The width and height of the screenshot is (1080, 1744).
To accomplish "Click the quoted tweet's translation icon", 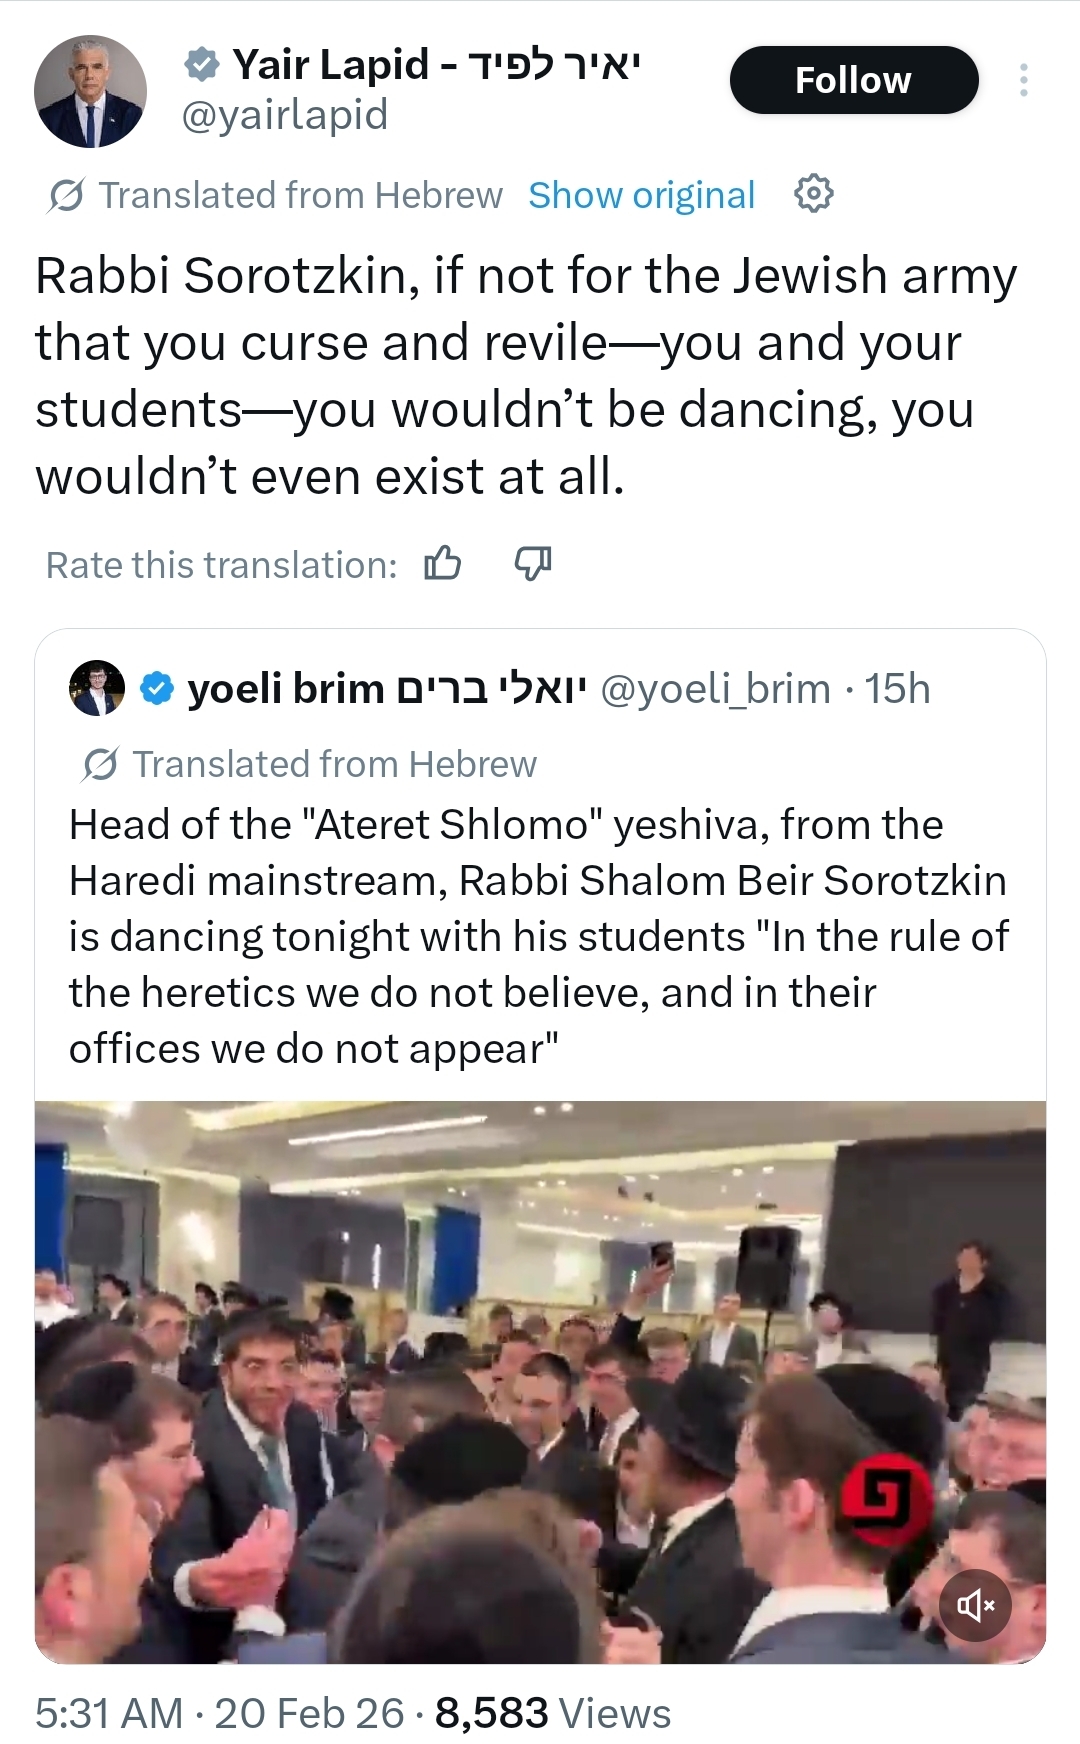I will point(100,765).
